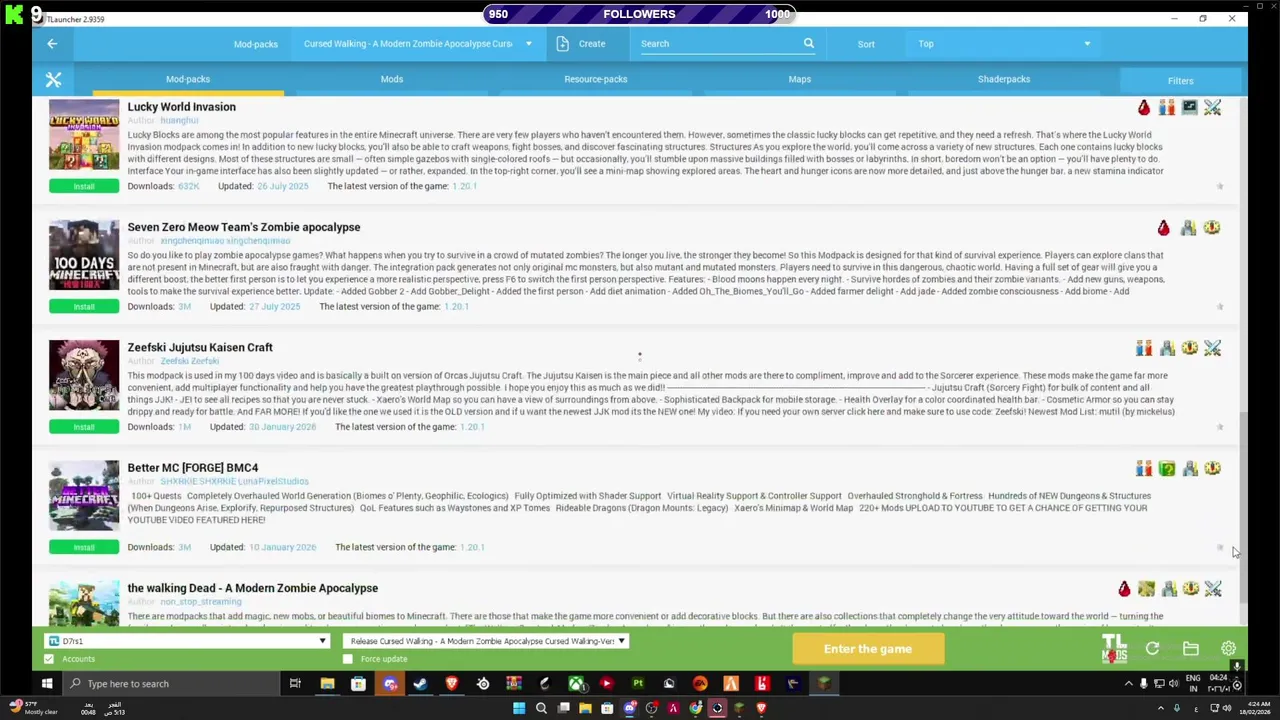The image size is (1280, 720).
Task: Click the '27 July 2025' updated date
Action: (275, 307)
